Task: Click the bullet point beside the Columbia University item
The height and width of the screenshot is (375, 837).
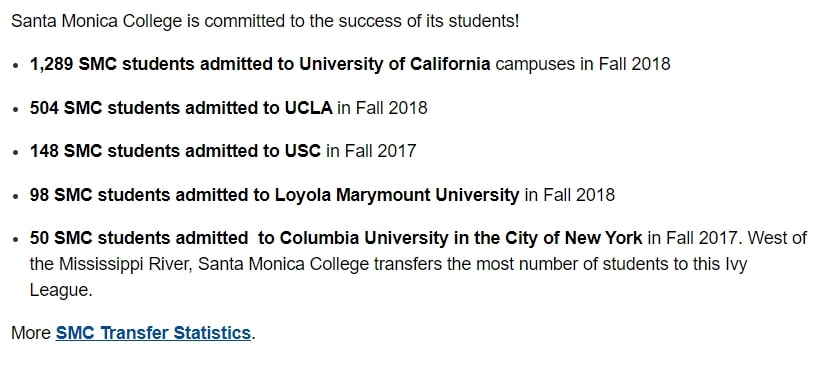Action: click(16, 239)
